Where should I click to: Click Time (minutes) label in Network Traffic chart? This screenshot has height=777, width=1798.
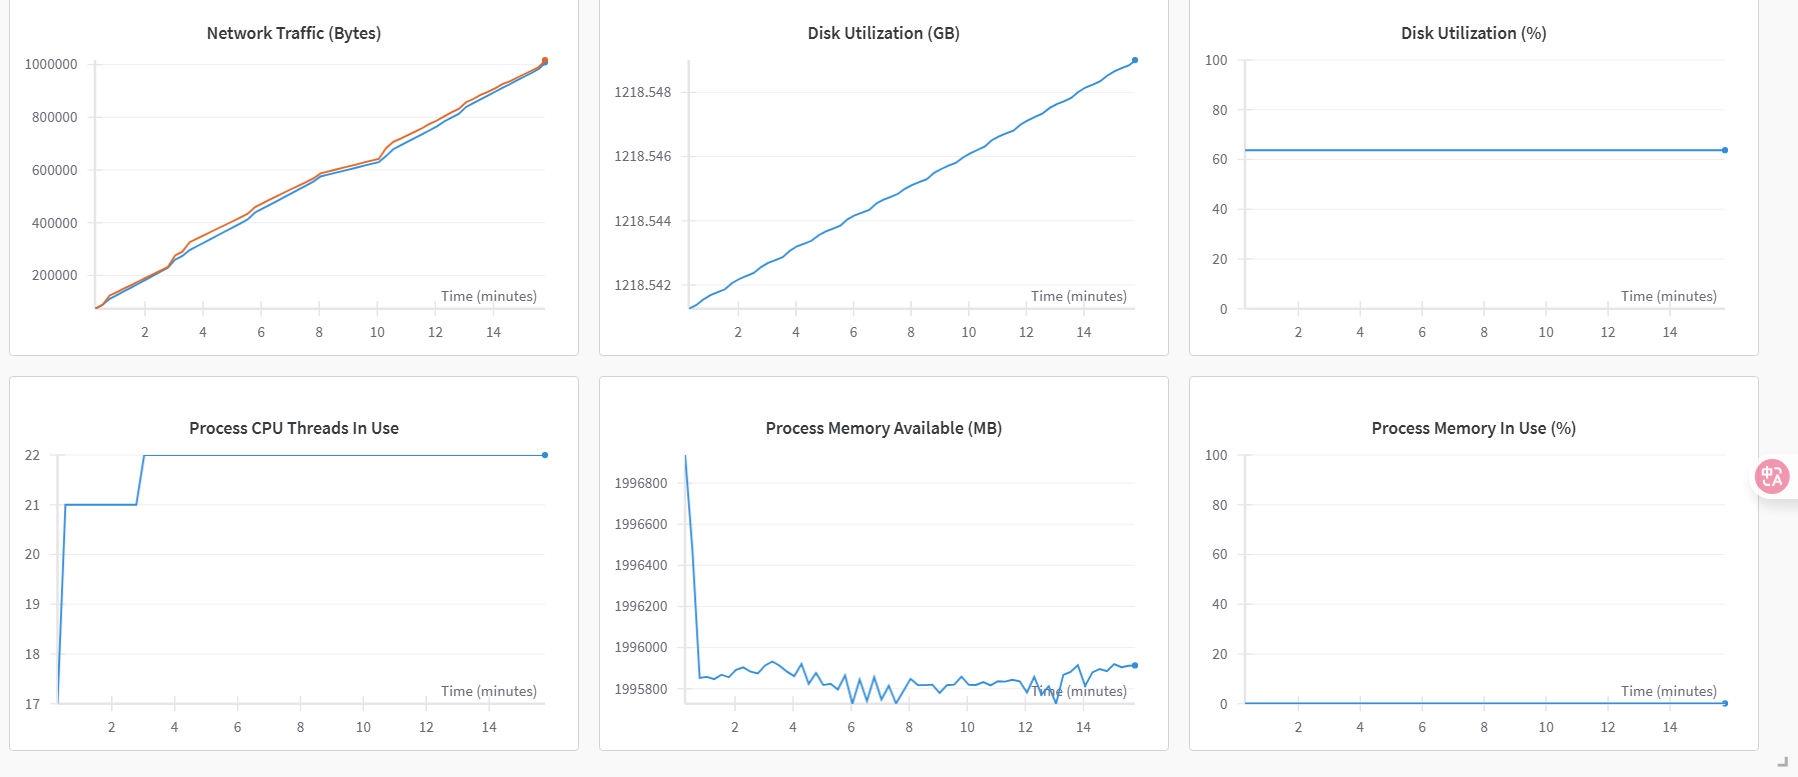(488, 296)
